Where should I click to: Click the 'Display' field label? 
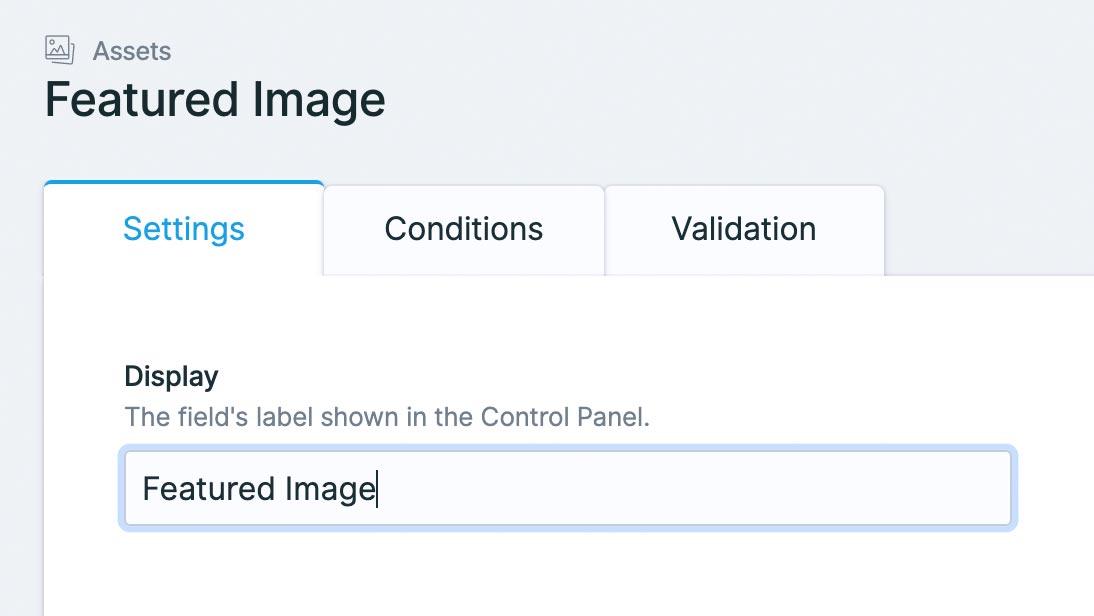pyautogui.click(x=171, y=377)
